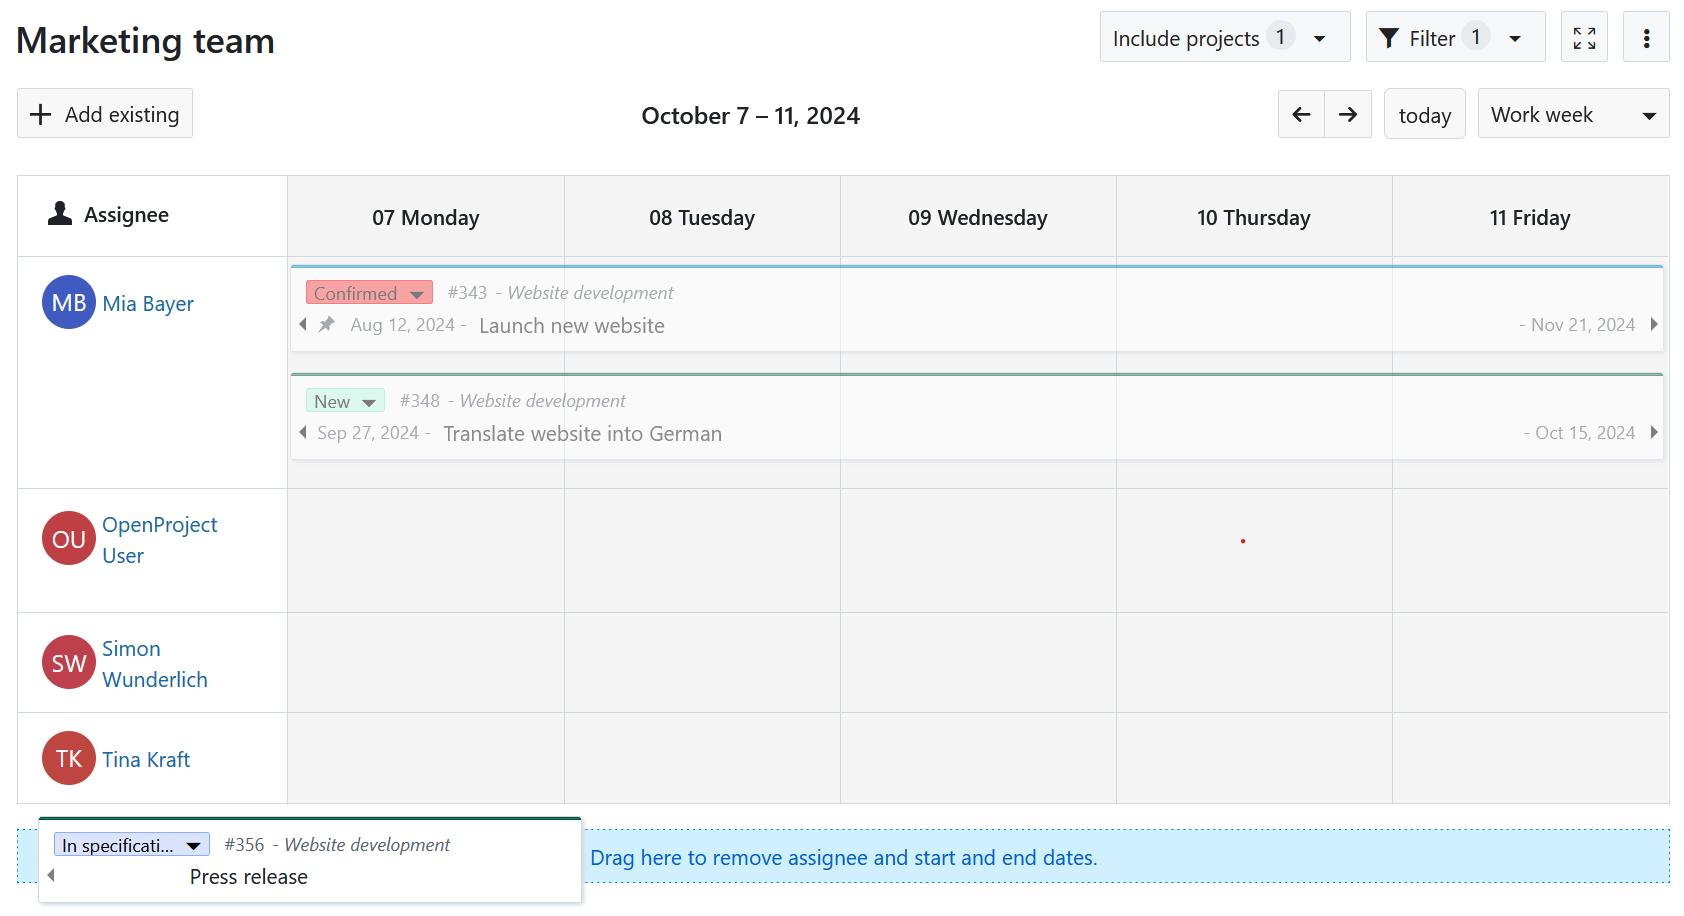
Task: Change In specification status of Press release
Action: click(132, 846)
